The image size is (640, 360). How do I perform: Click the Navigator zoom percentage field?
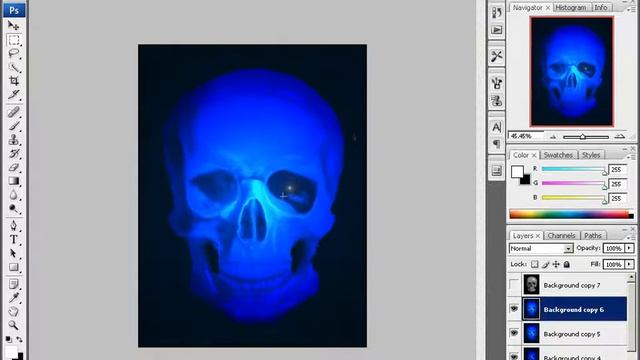pos(526,136)
